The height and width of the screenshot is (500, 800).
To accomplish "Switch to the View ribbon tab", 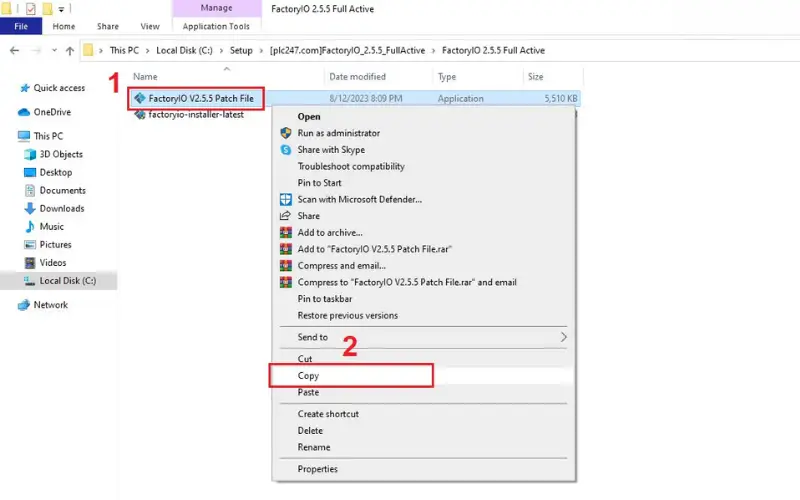I will [x=150, y=26].
